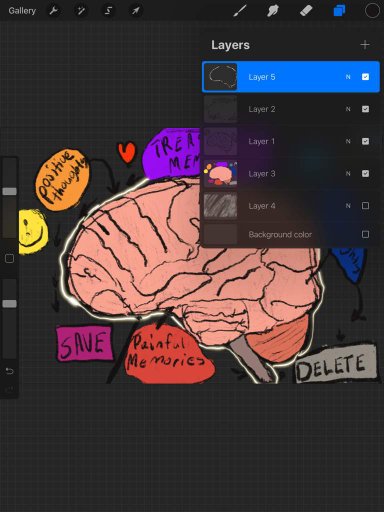The width and height of the screenshot is (384, 512).
Task: Open the Adjustments magic wand menu
Action: tap(81, 11)
